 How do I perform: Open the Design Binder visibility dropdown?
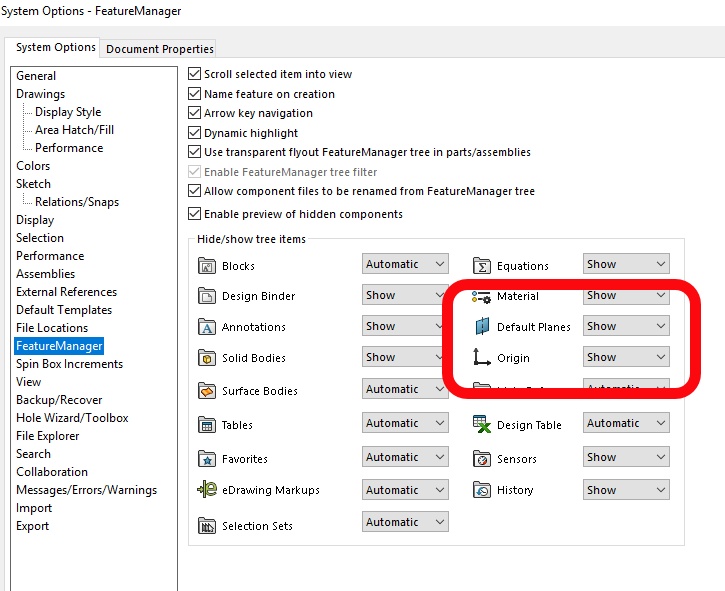(x=405, y=295)
